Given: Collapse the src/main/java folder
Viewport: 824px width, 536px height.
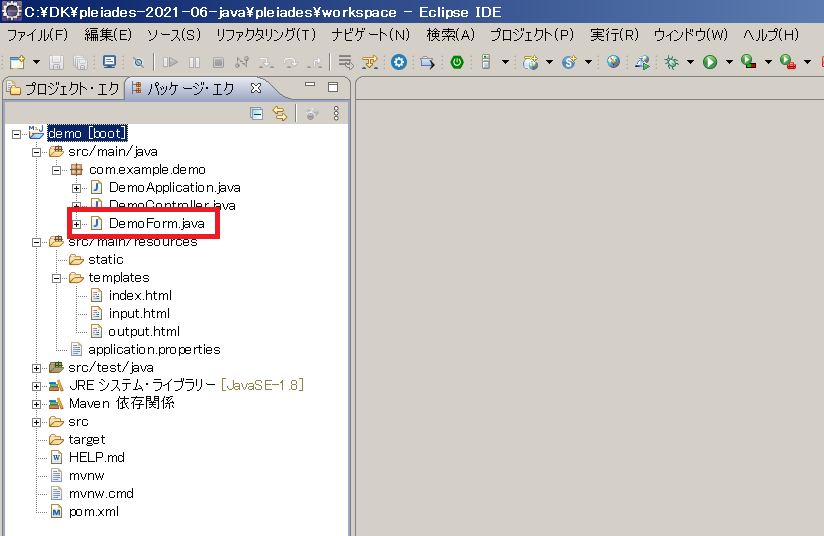Looking at the screenshot, I should [x=36, y=152].
